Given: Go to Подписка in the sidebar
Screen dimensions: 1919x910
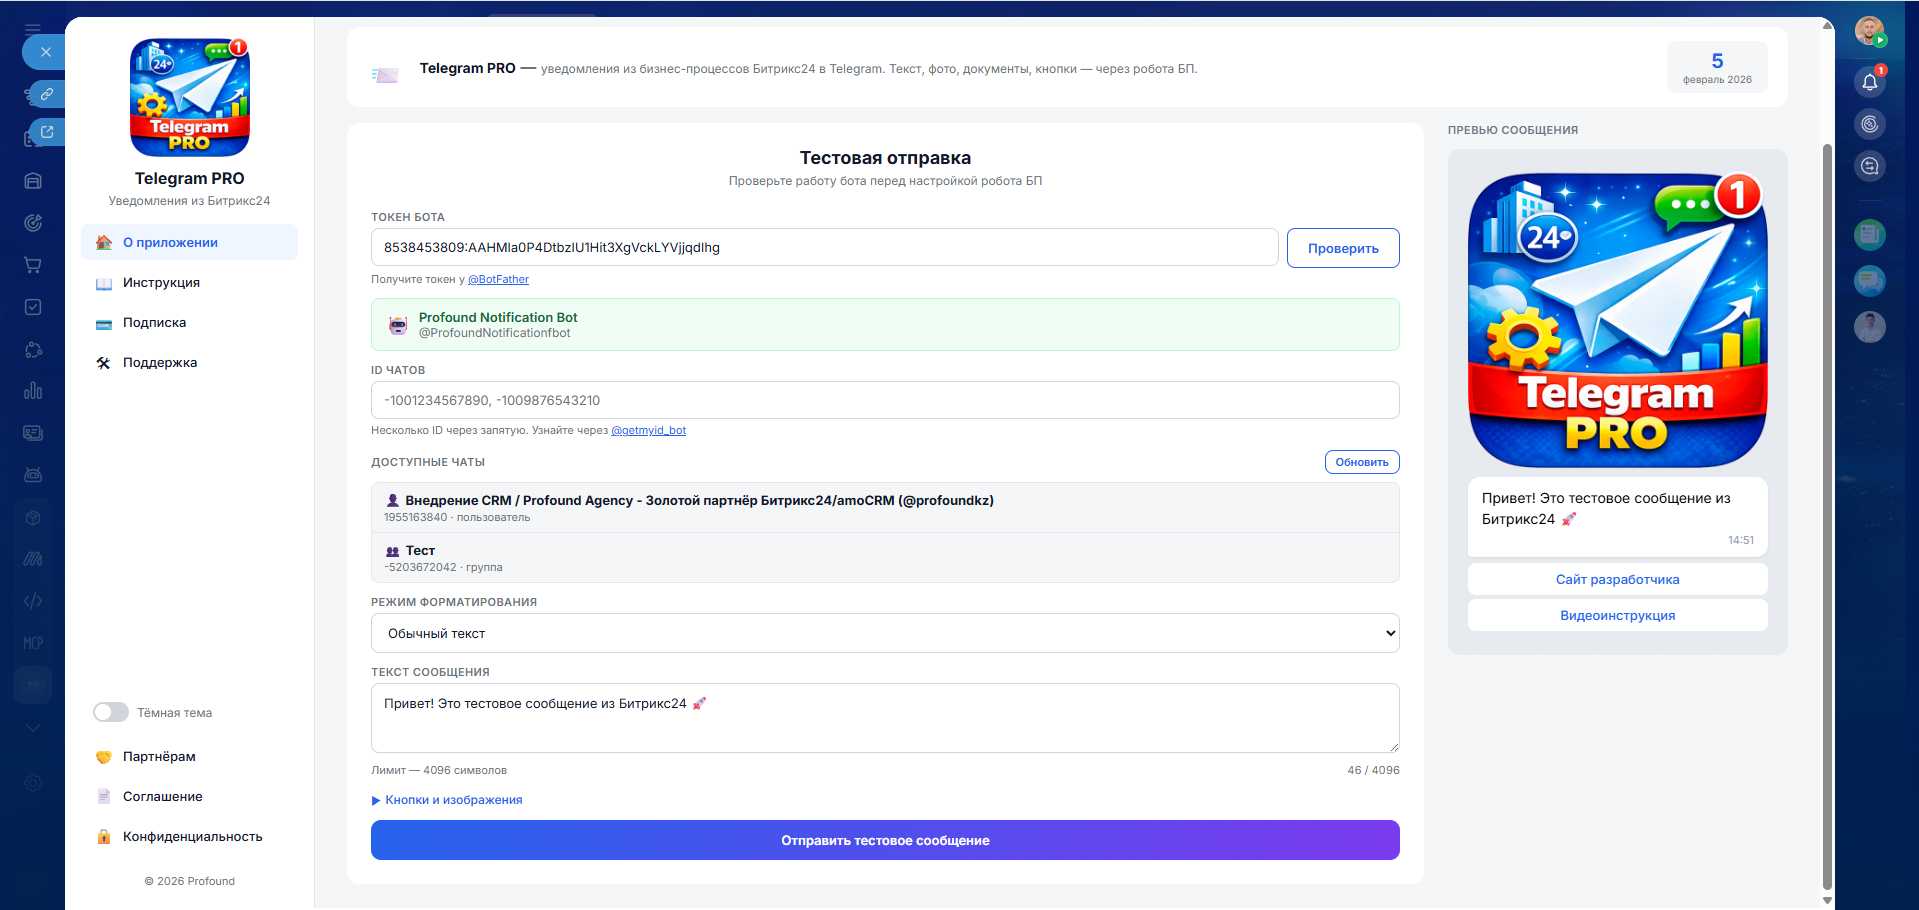Looking at the screenshot, I should coord(154,323).
